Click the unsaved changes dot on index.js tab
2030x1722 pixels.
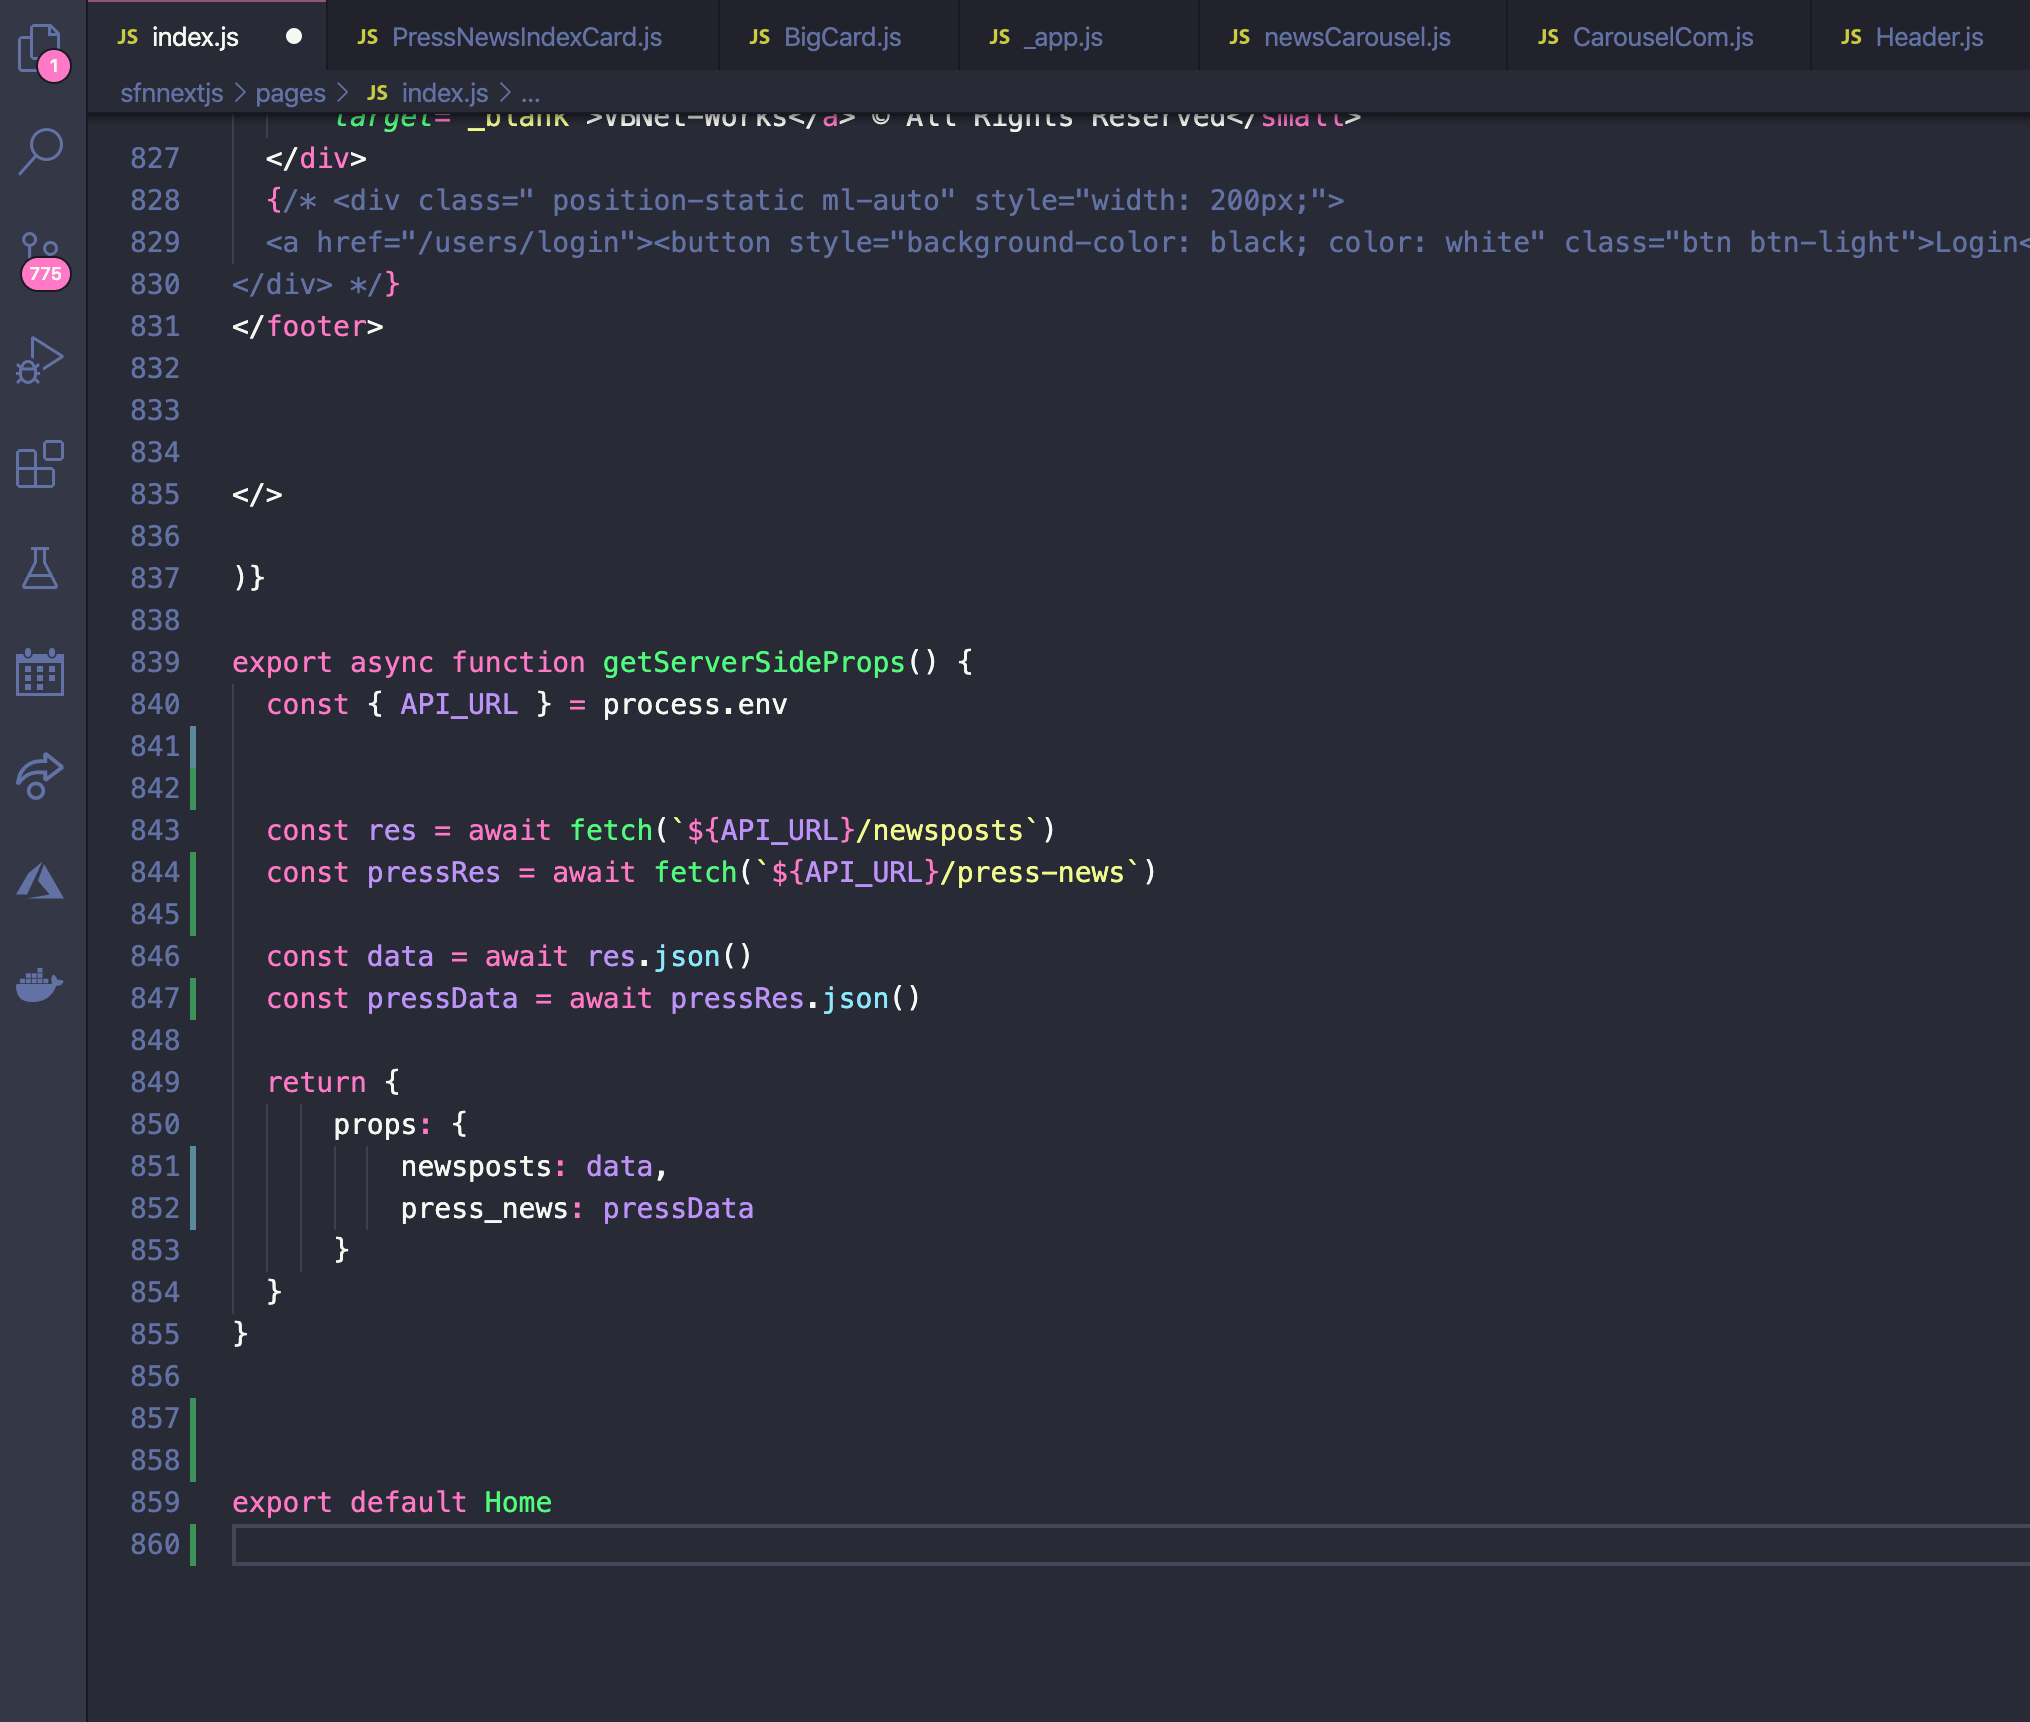294,37
